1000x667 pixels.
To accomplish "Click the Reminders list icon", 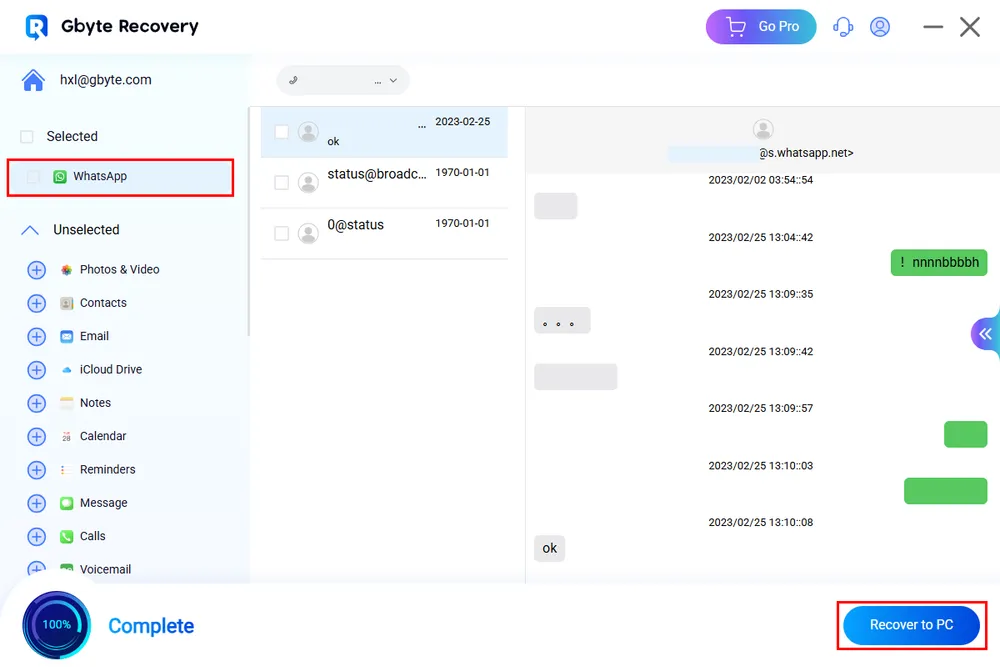I will (66, 470).
